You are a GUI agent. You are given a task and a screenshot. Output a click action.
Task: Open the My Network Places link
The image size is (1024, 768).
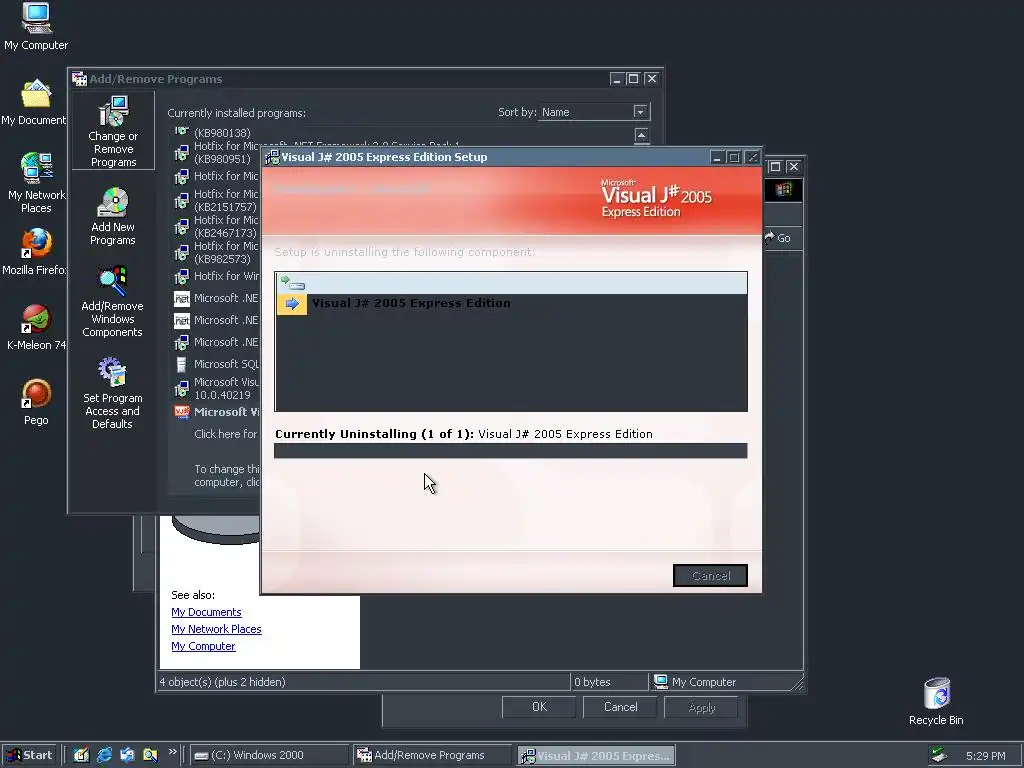tap(216, 629)
